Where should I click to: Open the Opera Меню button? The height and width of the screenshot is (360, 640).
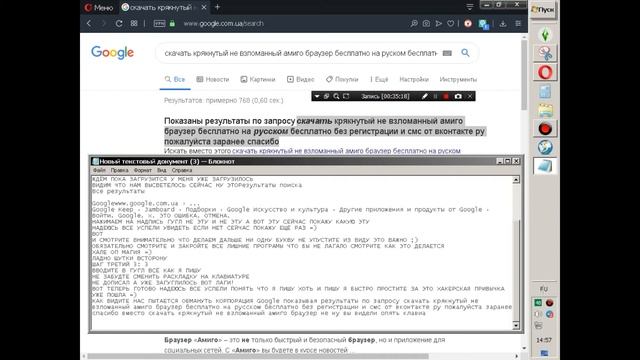coord(98,7)
